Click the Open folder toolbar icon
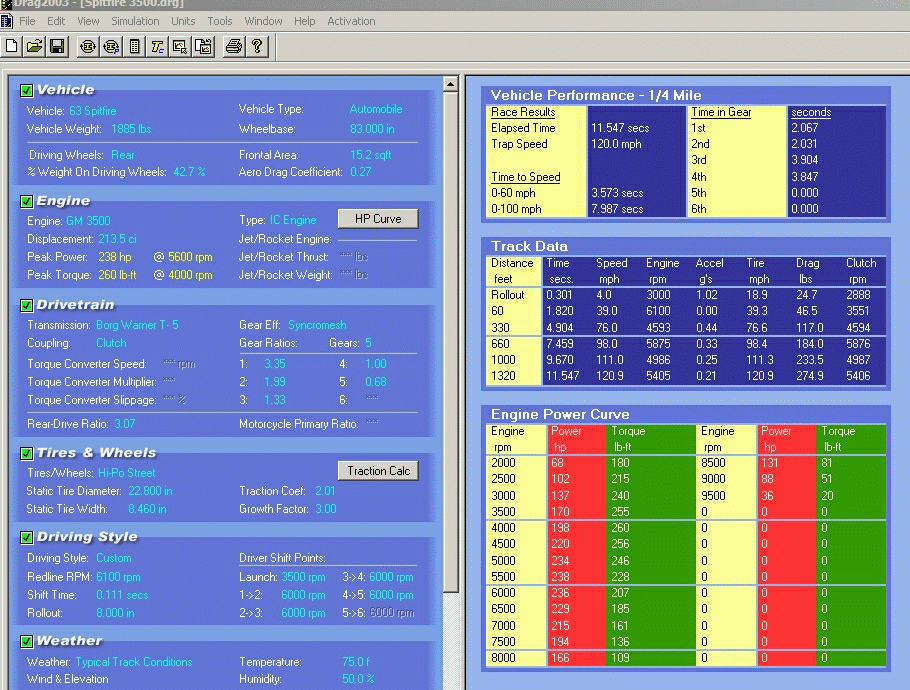This screenshot has height=690, width=910. coord(34,46)
